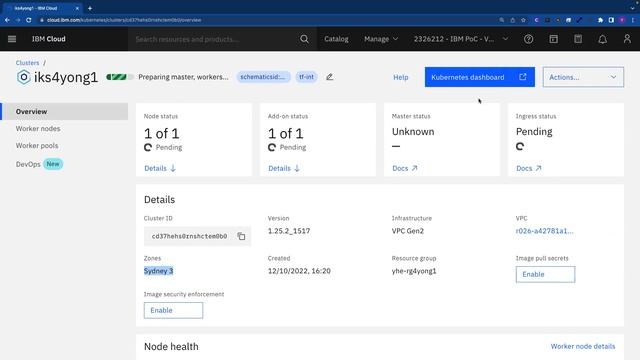The height and width of the screenshot is (360, 640).
Task: Open the account switcher 2326212 - IBM PoC
Action: click(x=461, y=39)
